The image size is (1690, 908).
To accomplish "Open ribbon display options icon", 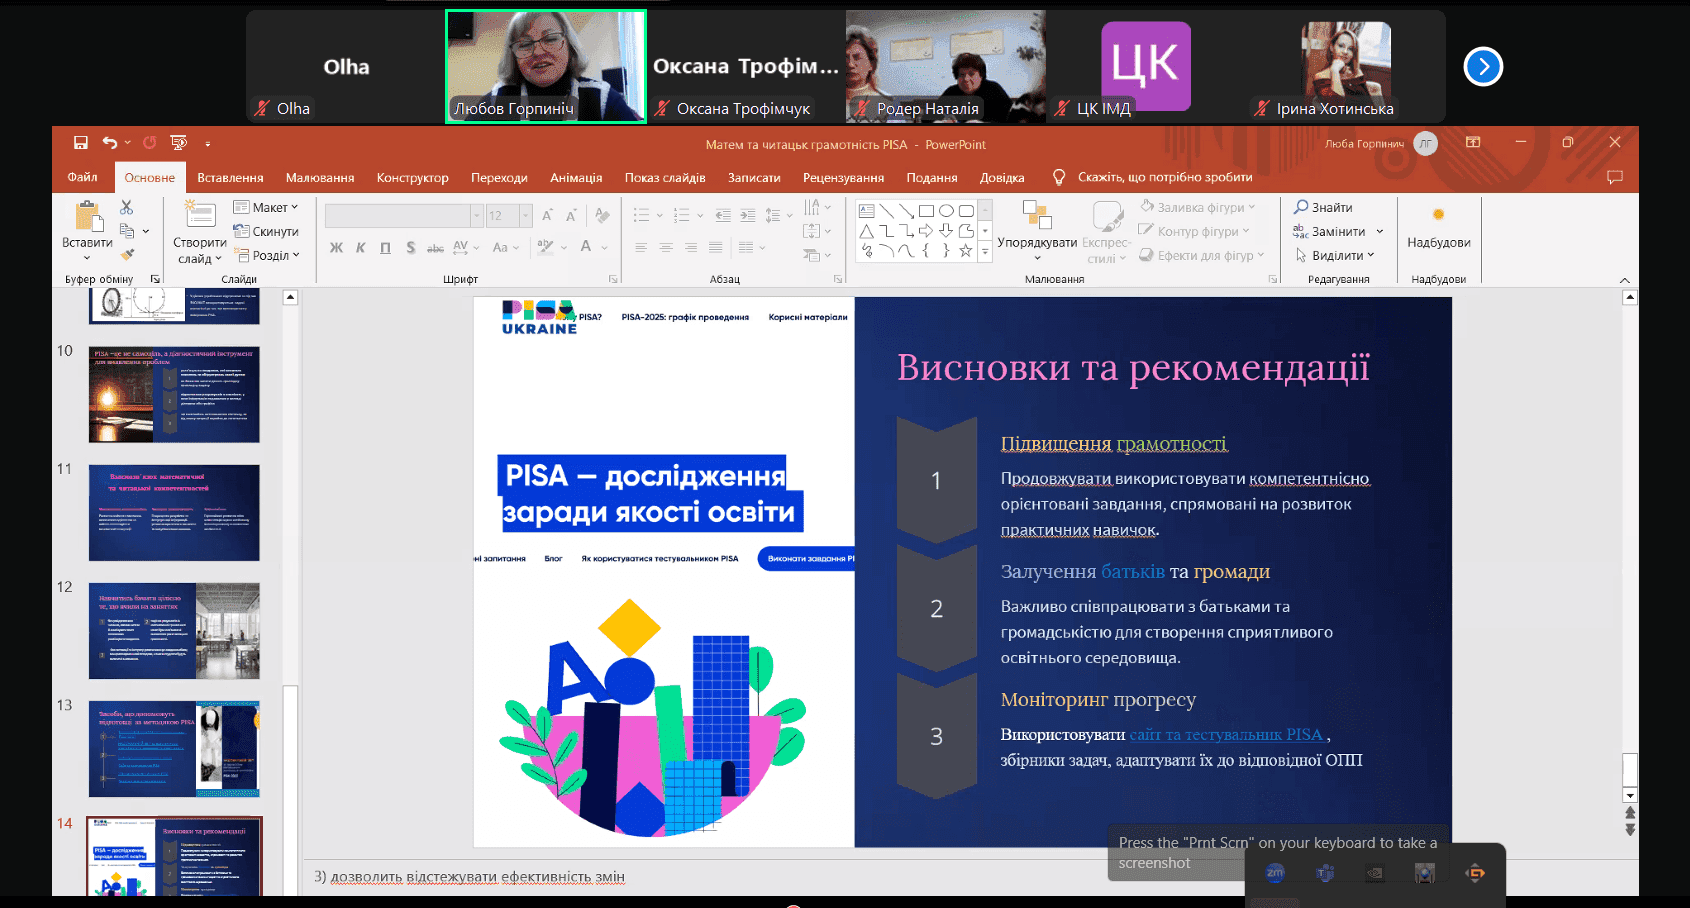I will coord(1473,143).
